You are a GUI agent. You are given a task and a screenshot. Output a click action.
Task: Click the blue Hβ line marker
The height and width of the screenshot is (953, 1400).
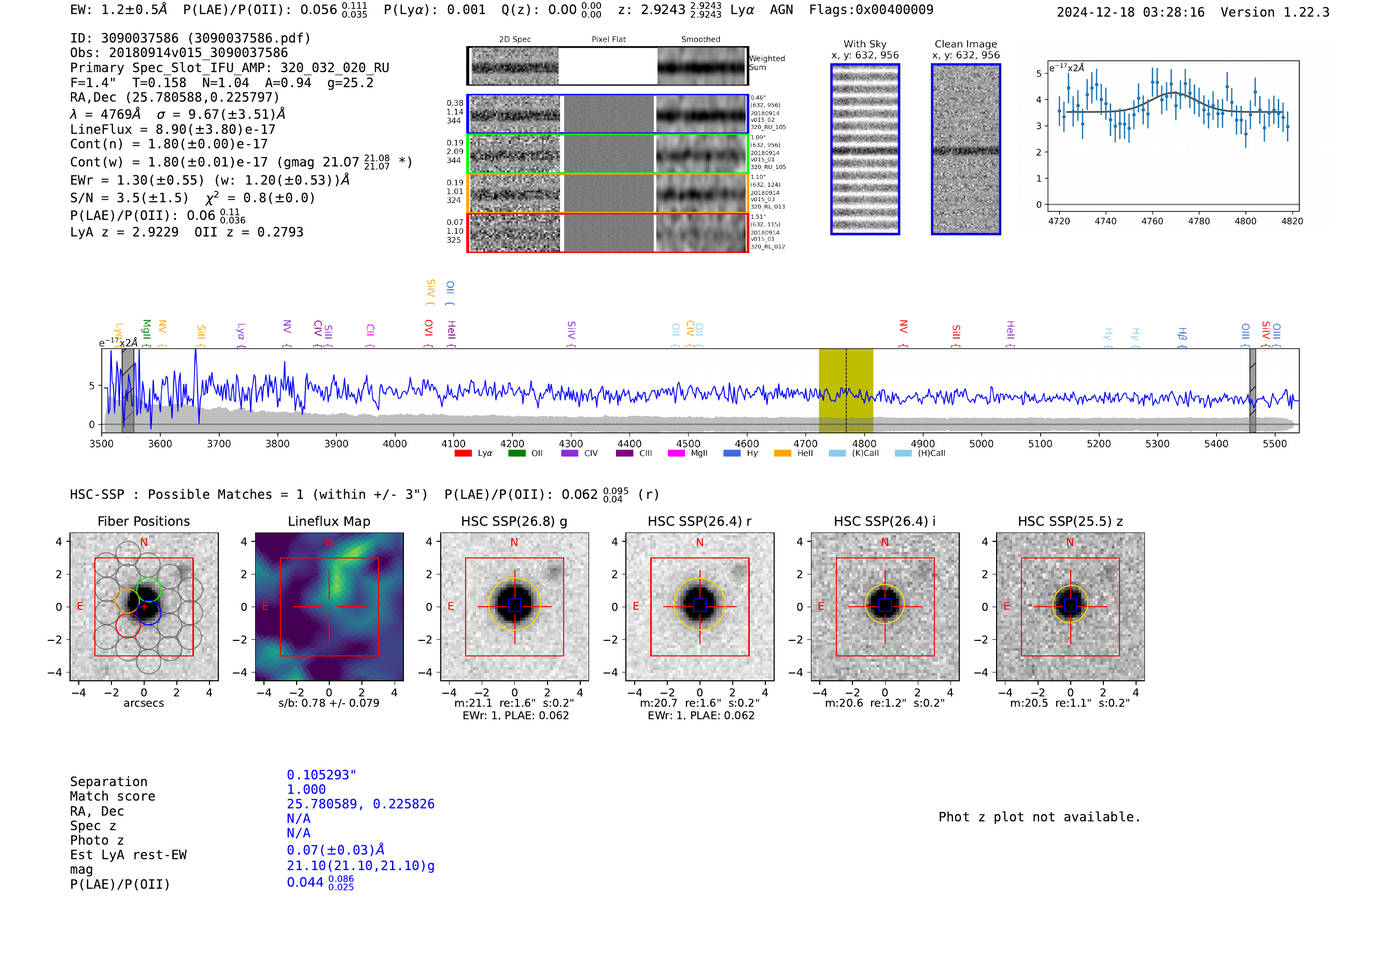(1182, 335)
